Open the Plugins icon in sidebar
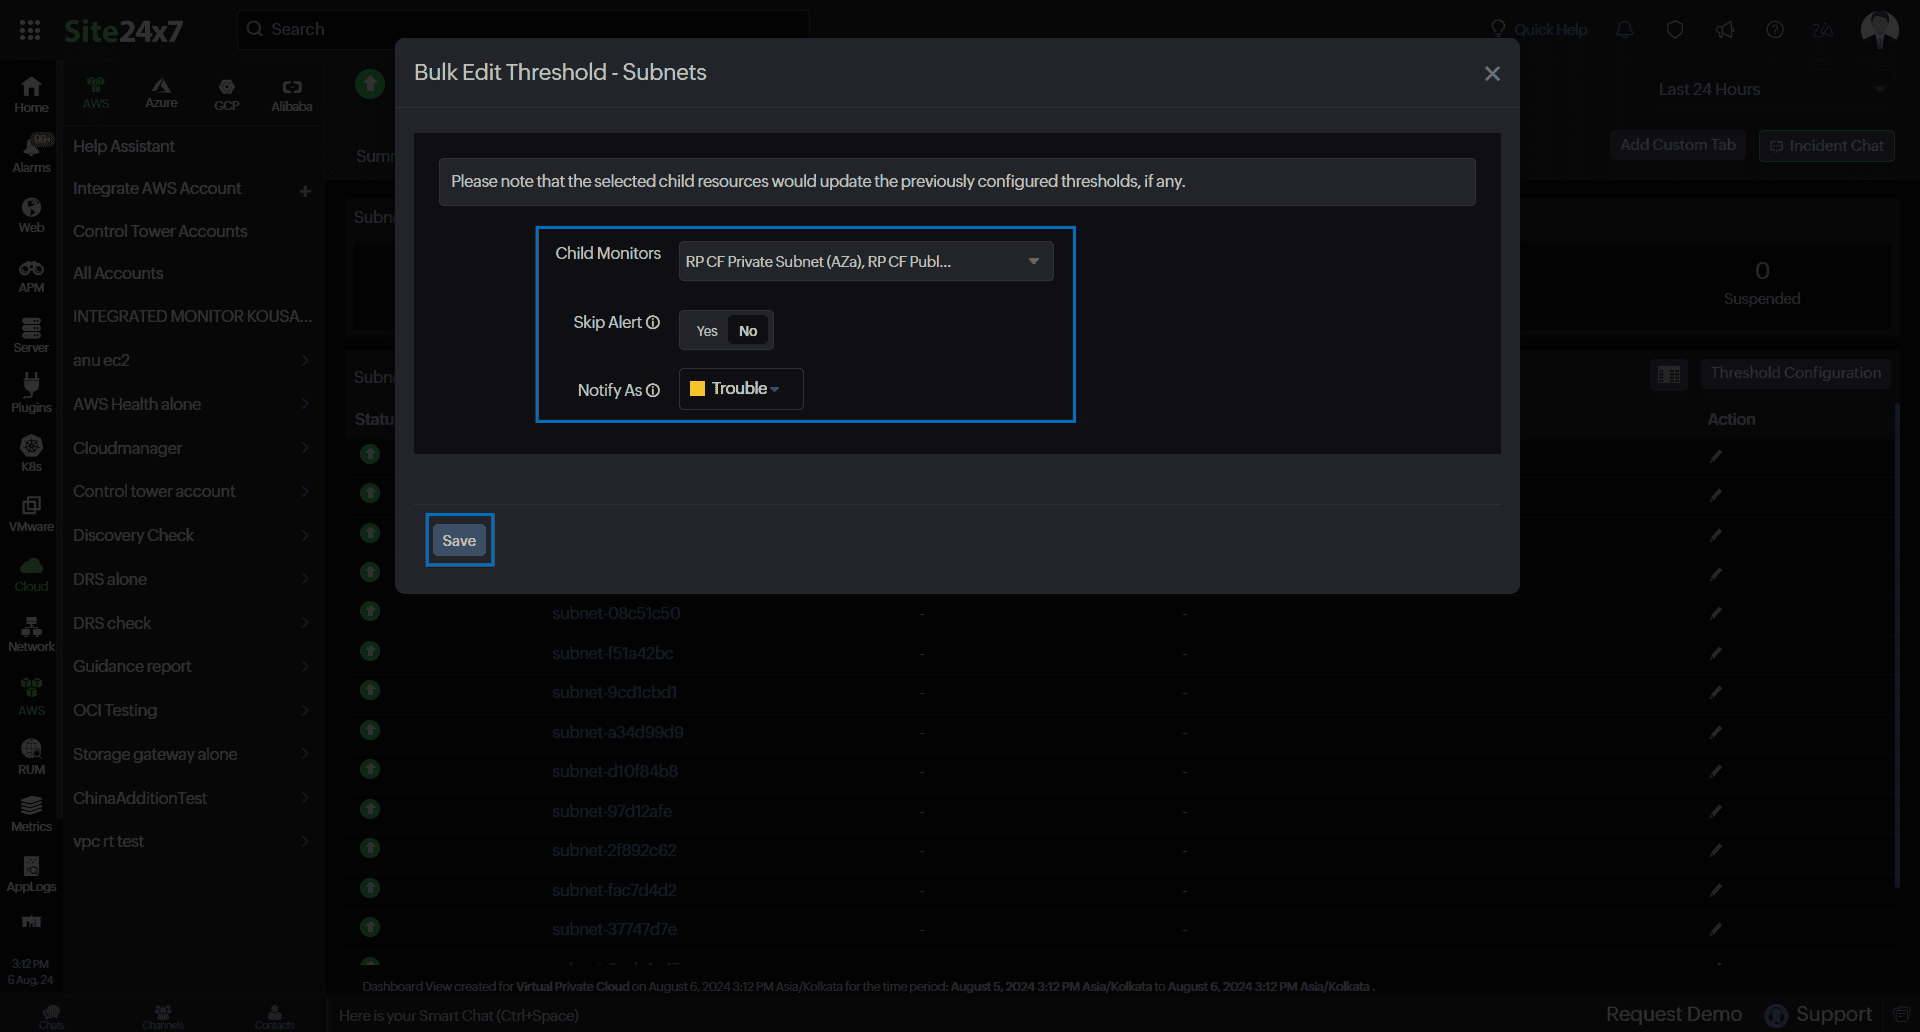The height and width of the screenshot is (1032, 1920). pos(31,394)
